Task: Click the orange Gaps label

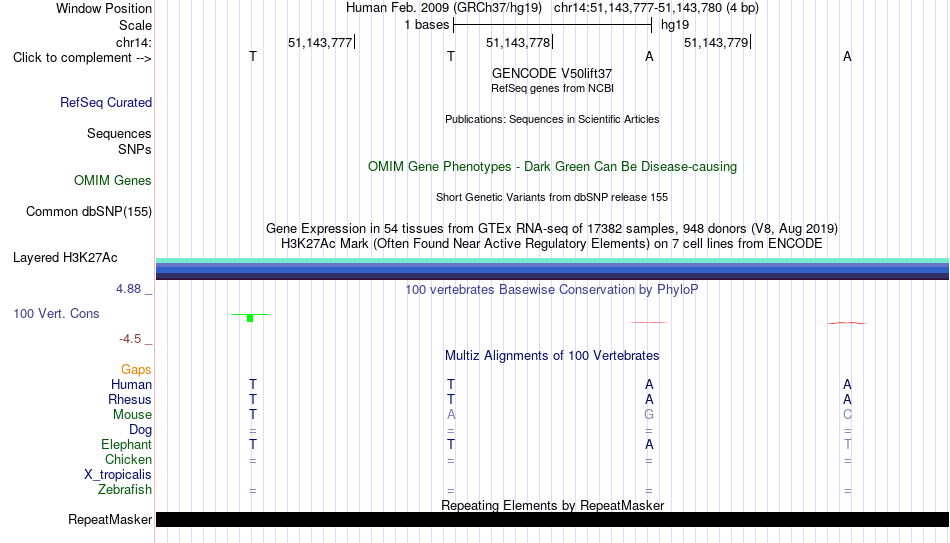Action: coord(136,370)
